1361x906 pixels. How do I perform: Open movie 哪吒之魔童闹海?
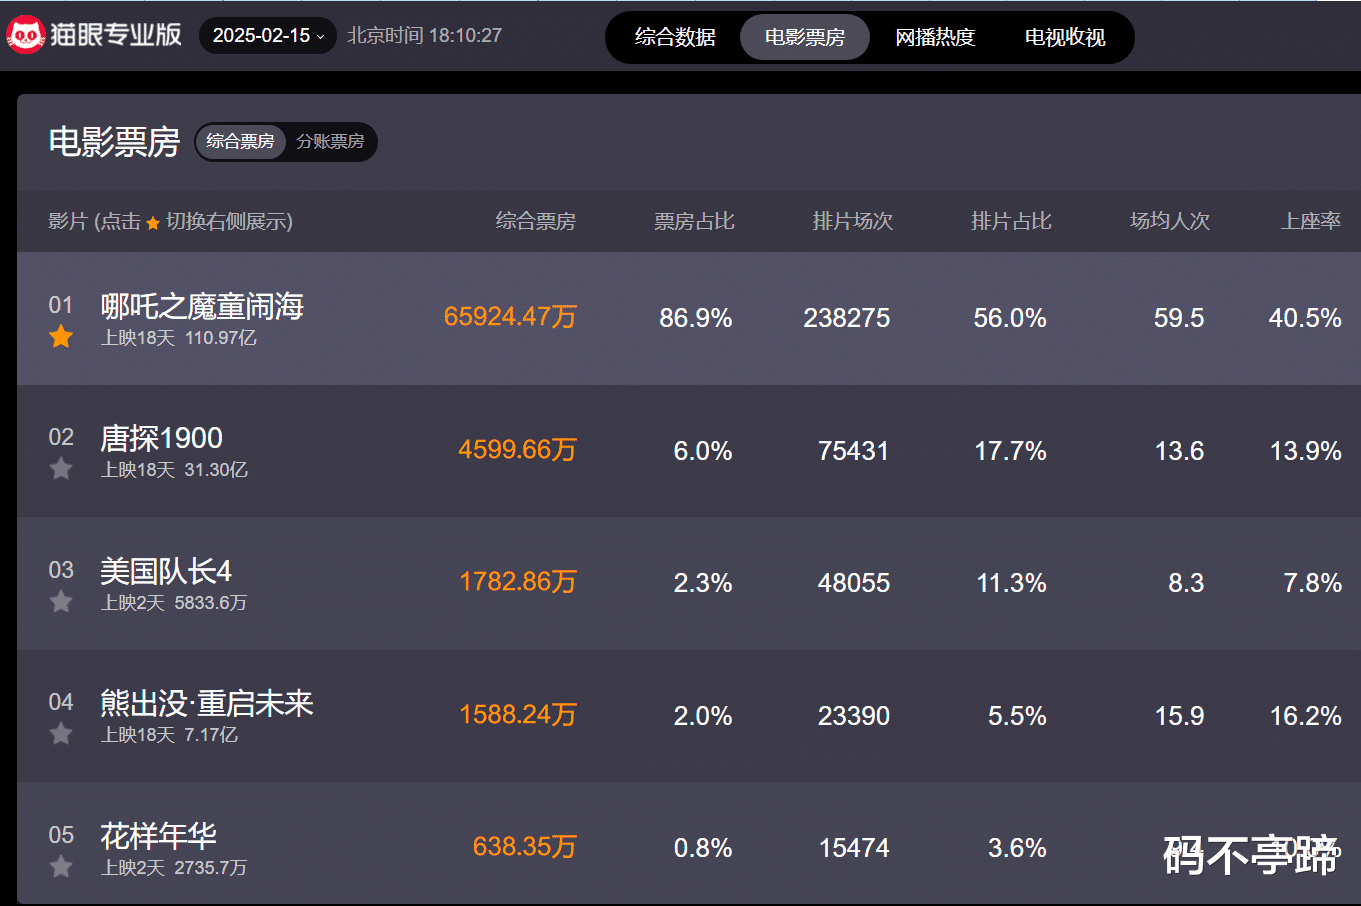pos(202,306)
